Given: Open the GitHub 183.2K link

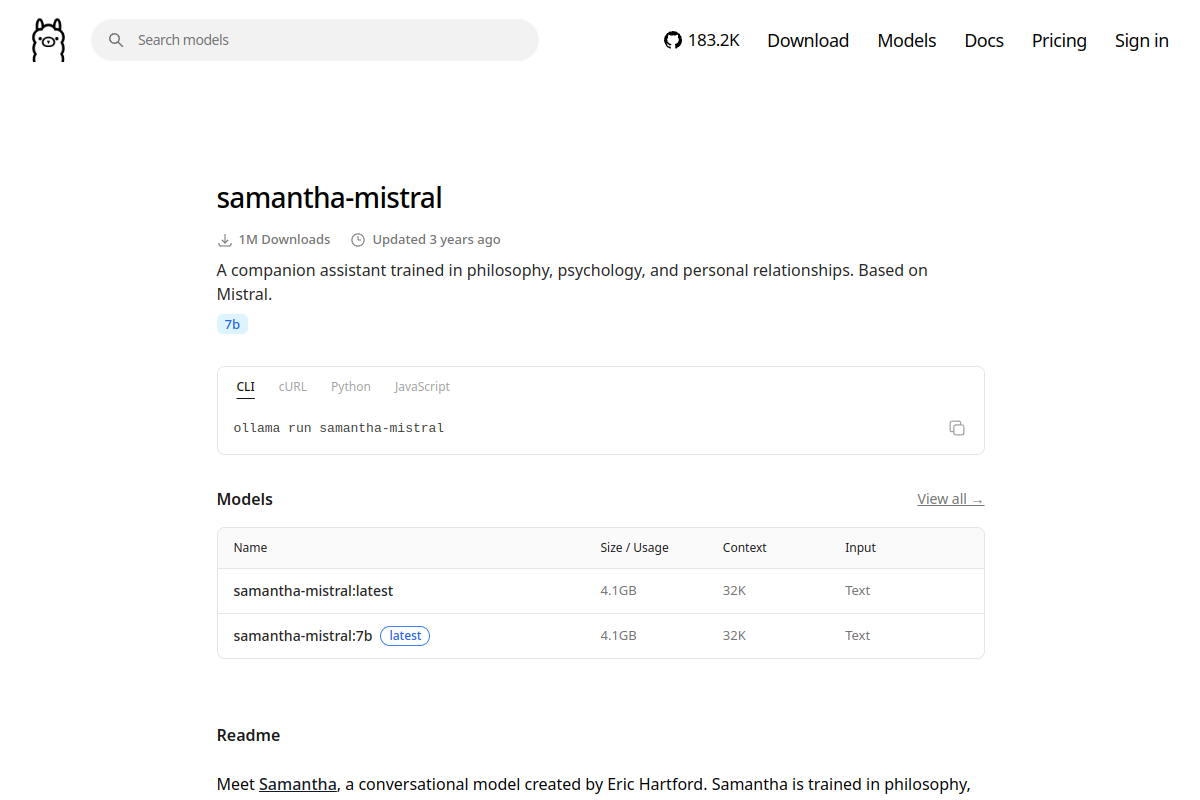Looking at the screenshot, I should (702, 40).
